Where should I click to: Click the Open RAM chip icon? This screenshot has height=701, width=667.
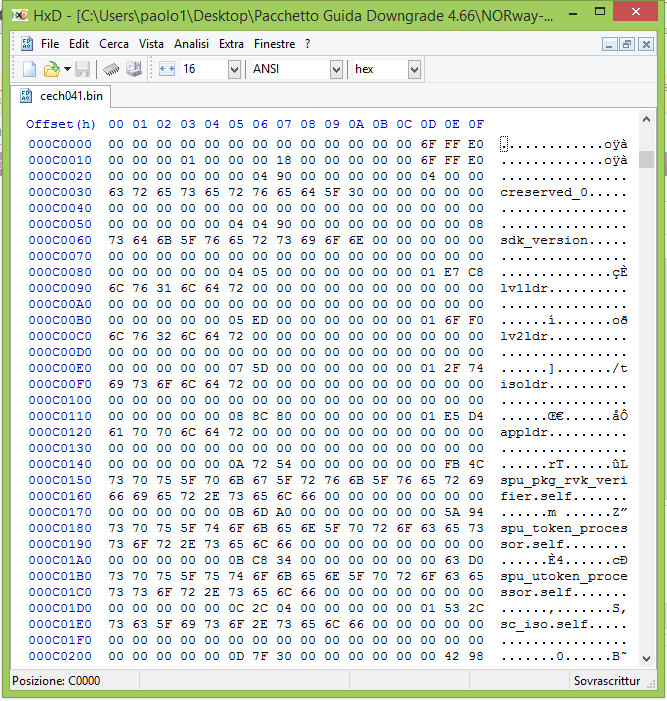(x=111, y=69)
